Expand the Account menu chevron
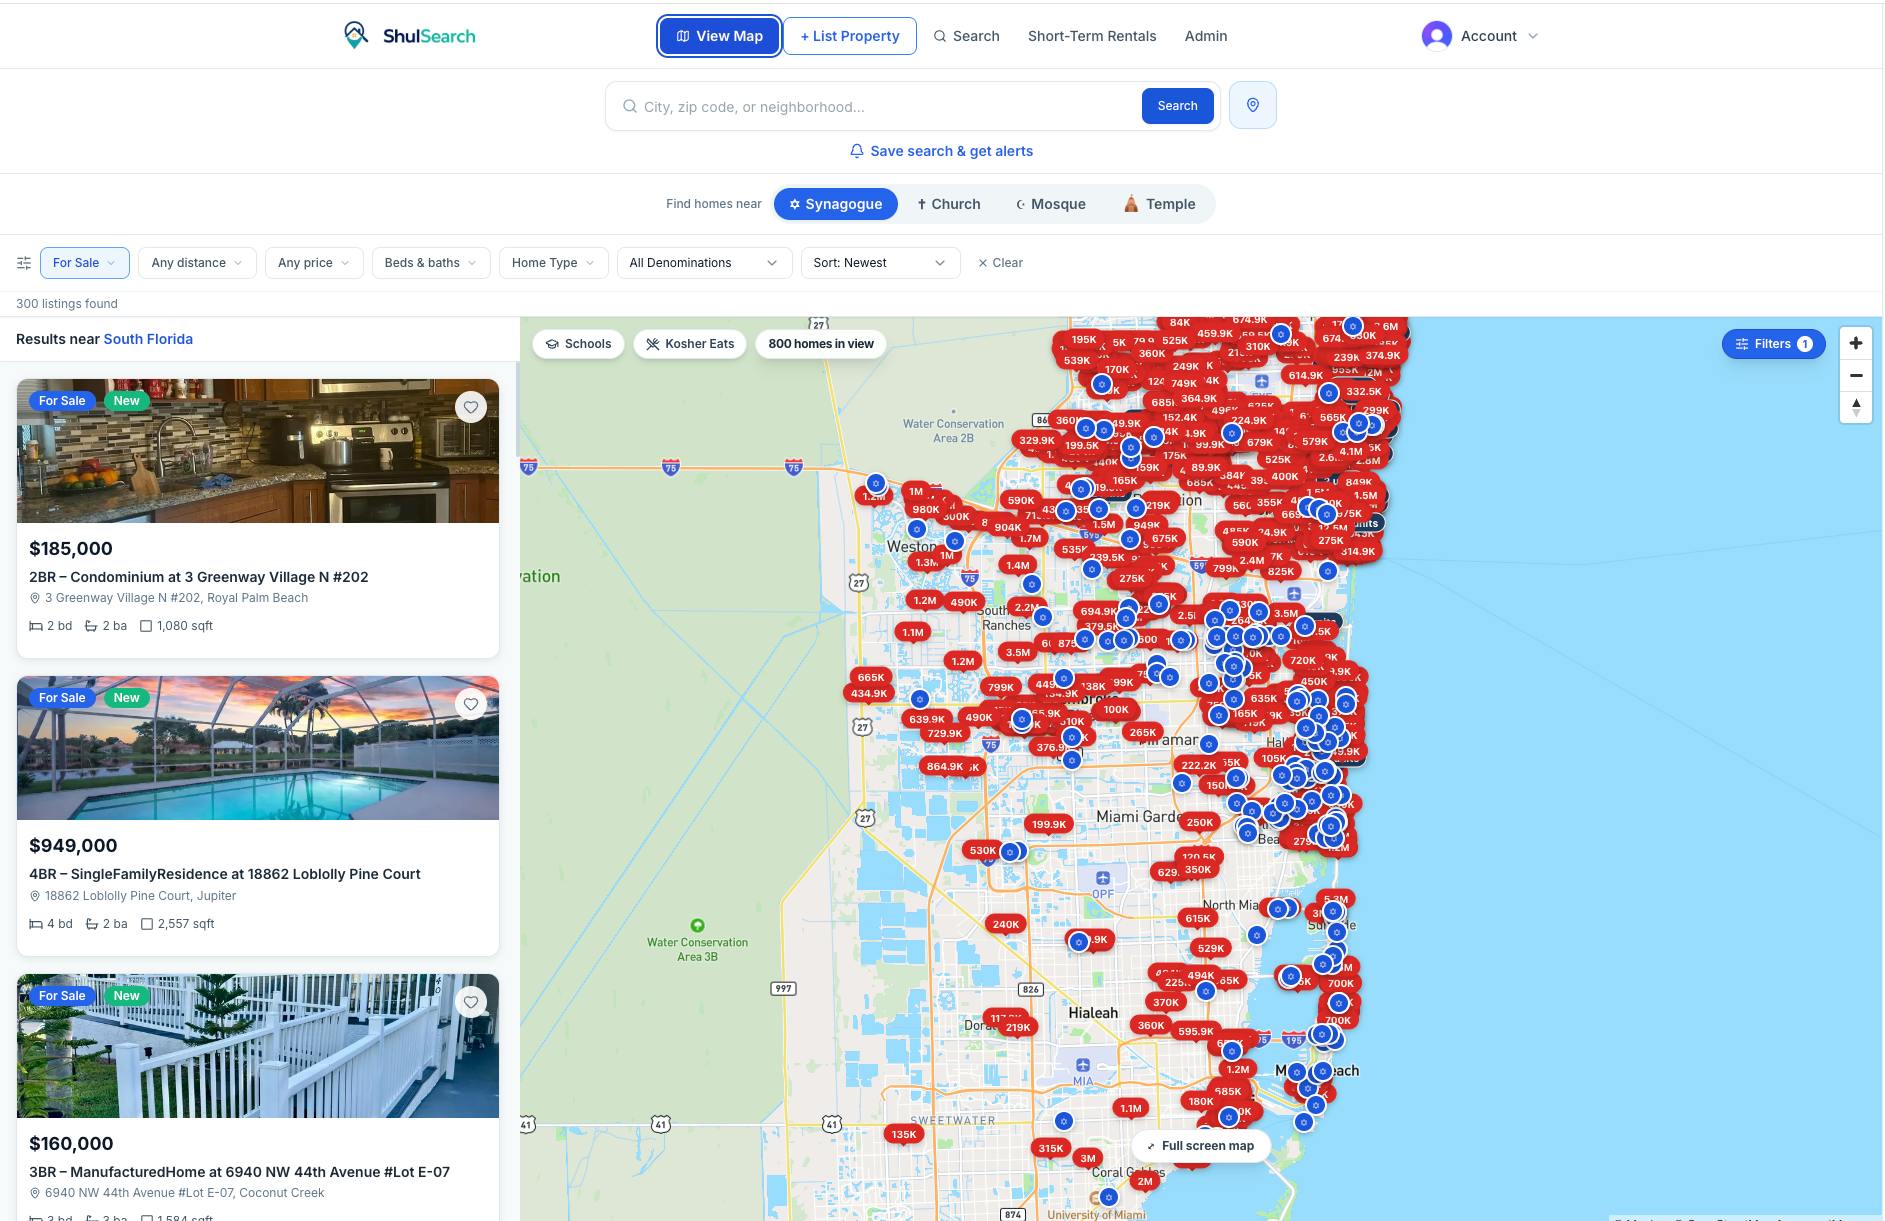 coord(1533,36)
